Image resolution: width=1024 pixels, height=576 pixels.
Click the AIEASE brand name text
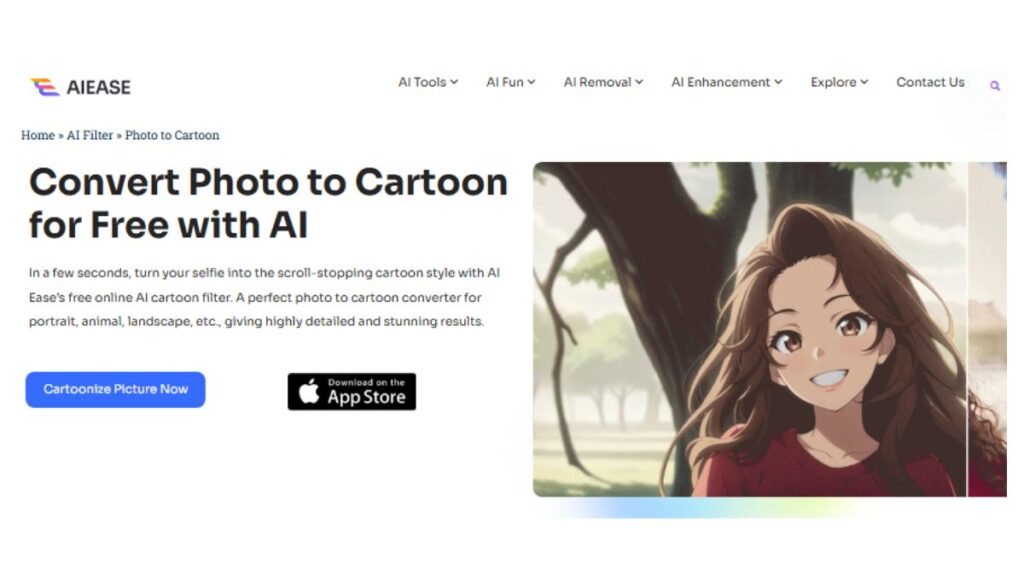(x=99, y=87)
